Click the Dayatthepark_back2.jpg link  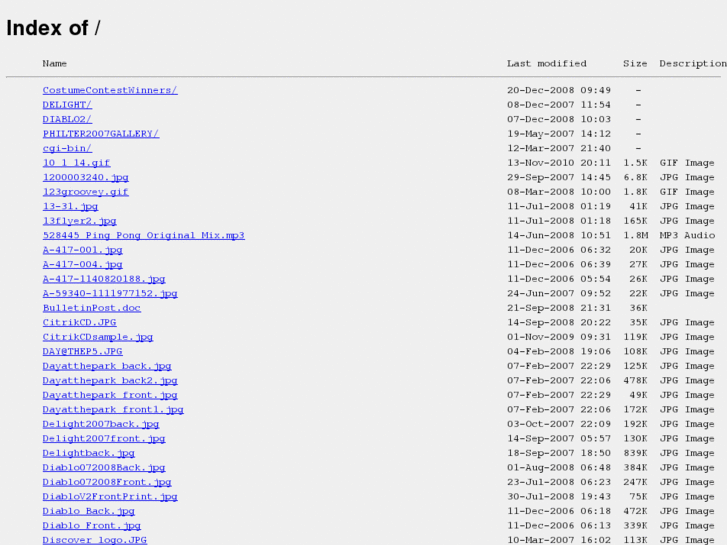[x=110, y=380]
